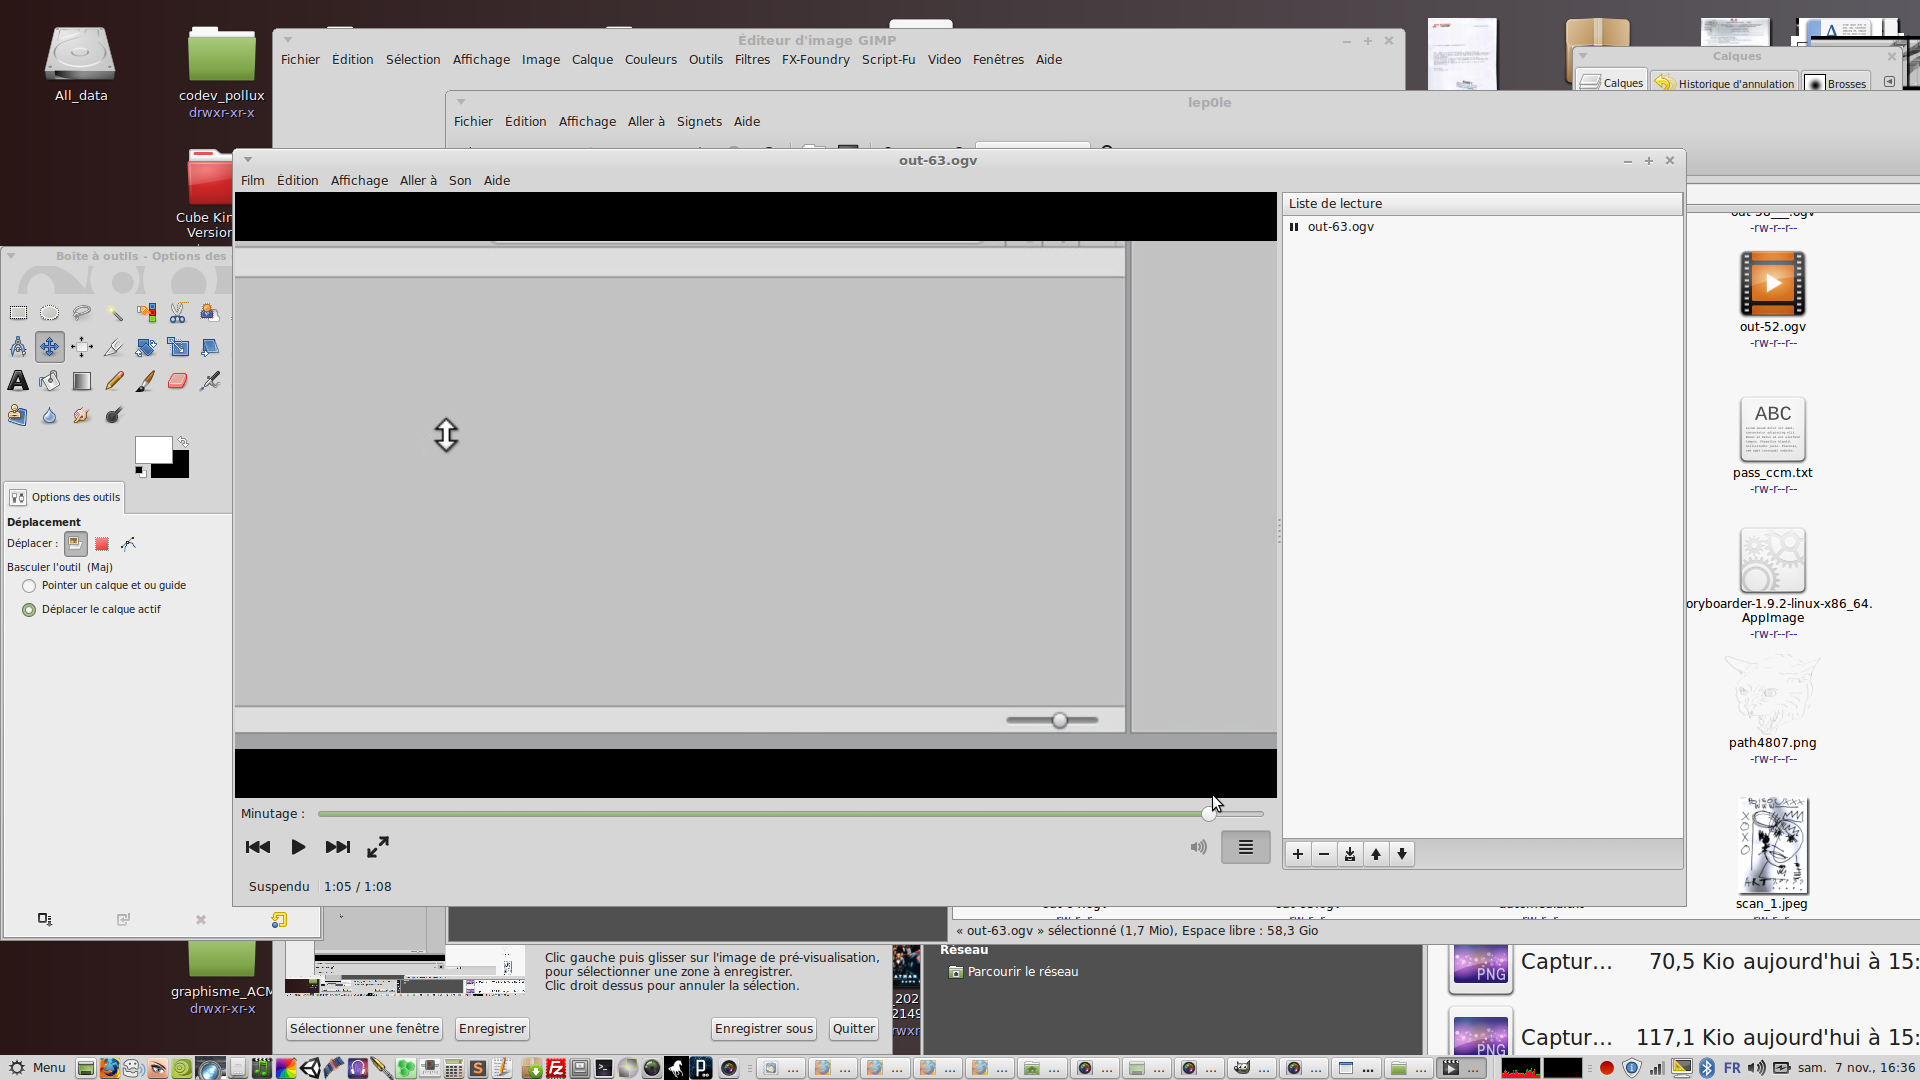
Task: Click the Enregistrer sous button
Action: click(764, 1029)
